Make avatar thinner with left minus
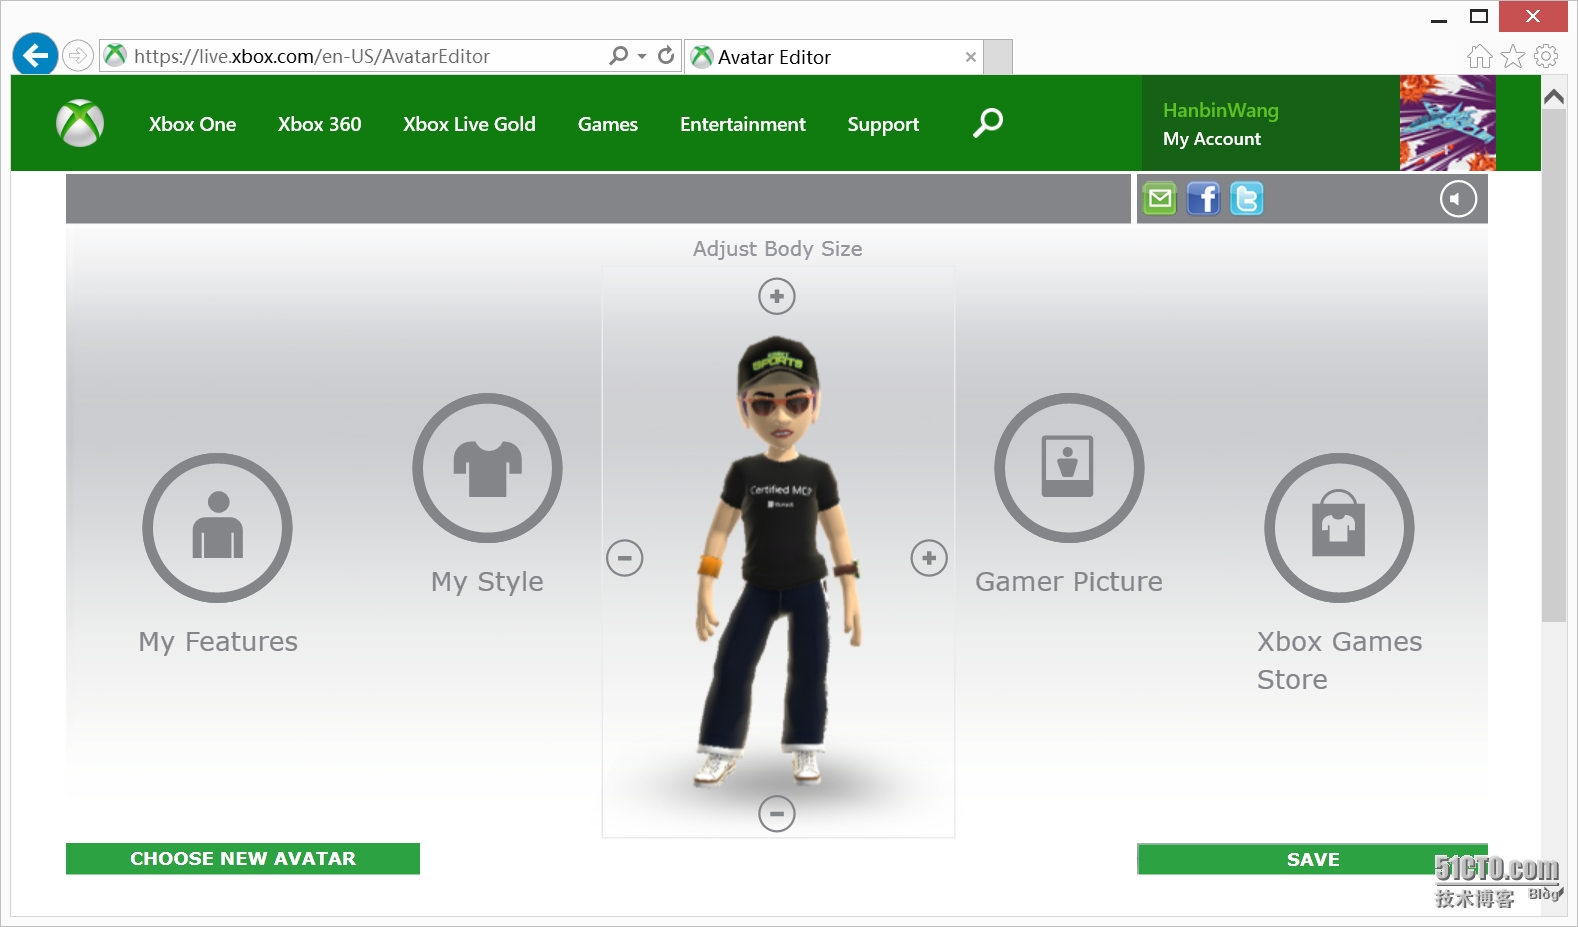1578x927 pixels. pos(625,558)
